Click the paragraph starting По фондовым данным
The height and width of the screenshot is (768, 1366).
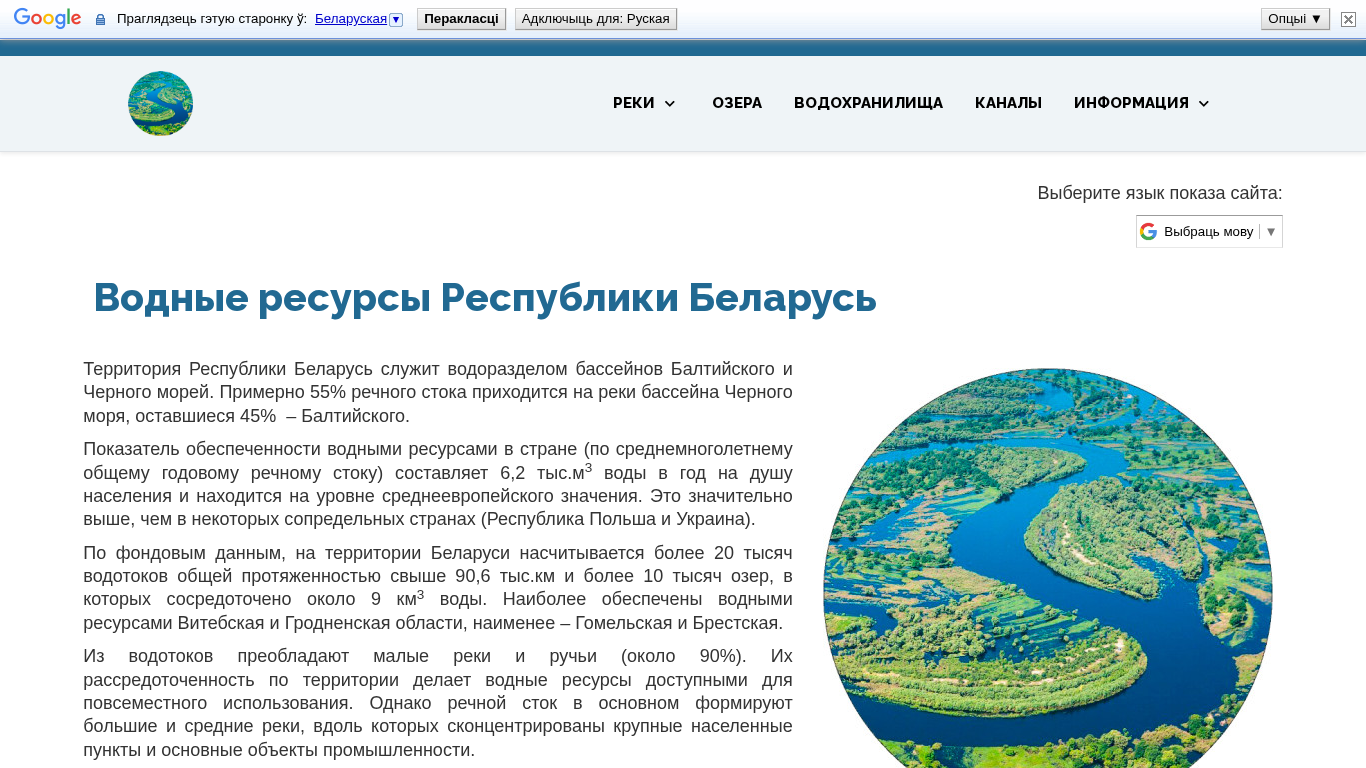point(438,588)
